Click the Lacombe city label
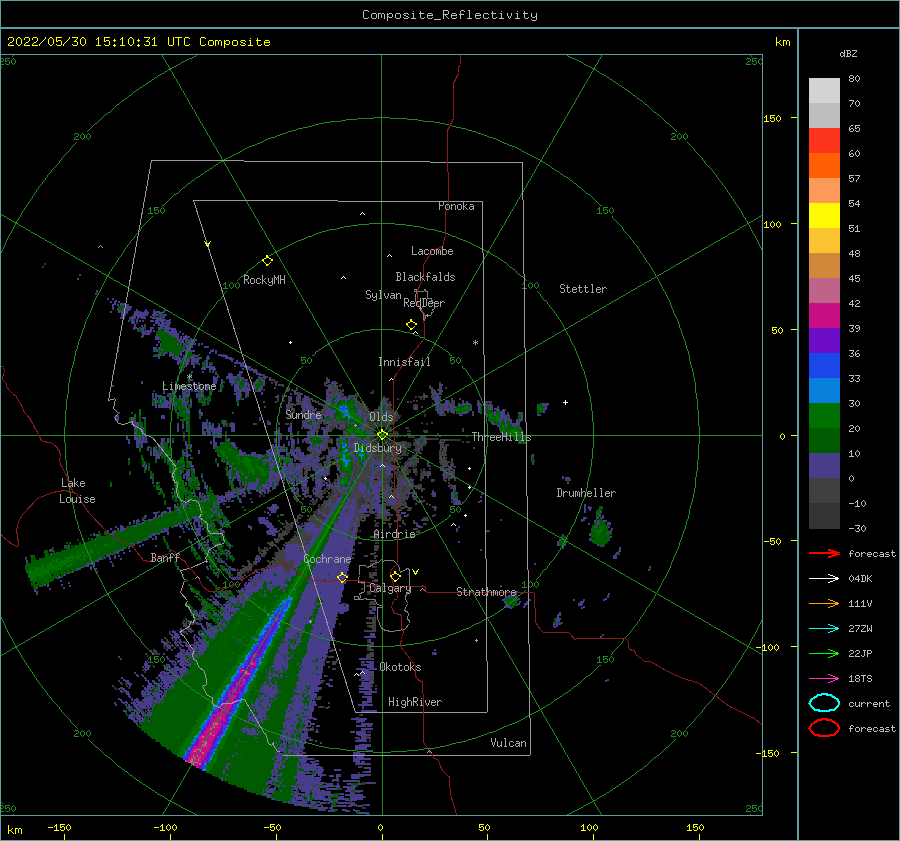900x841 pixels. coord(432,251)
